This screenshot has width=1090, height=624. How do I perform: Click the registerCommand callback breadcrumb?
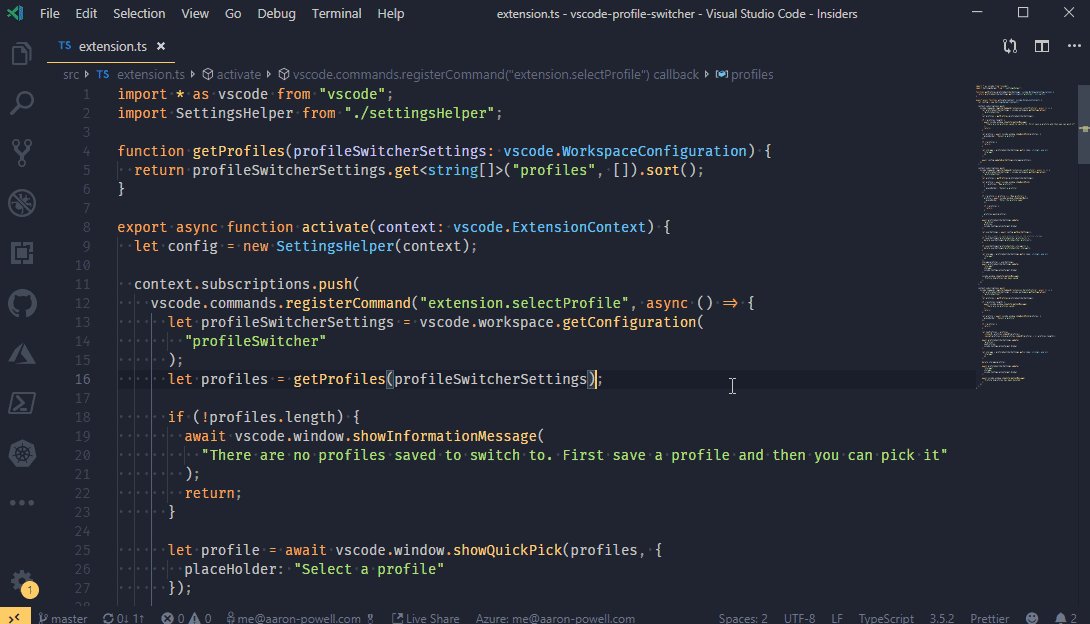point(489,74)
